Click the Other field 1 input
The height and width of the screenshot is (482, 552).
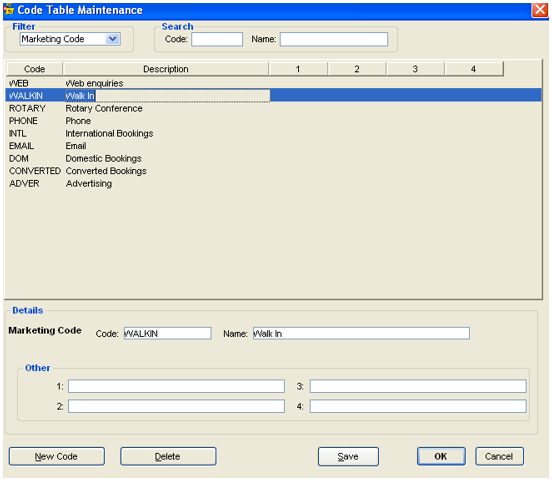tap(176, 386)
